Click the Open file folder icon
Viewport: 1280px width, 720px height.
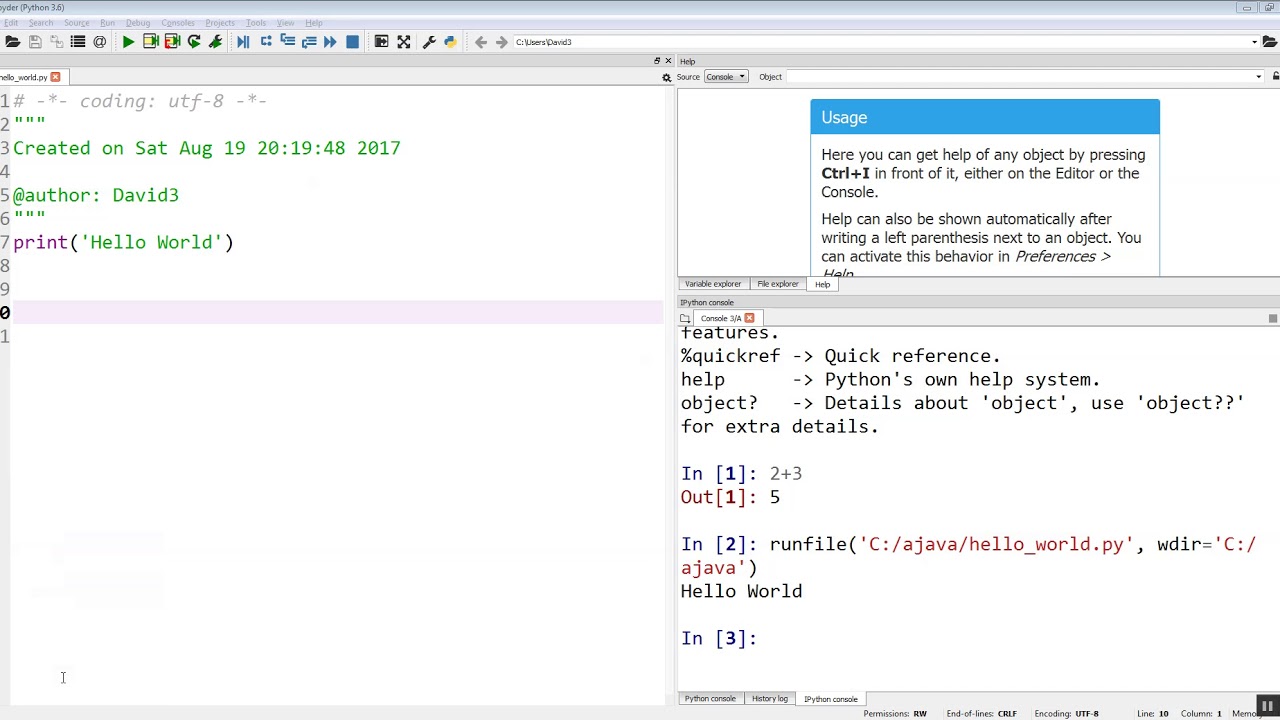tap(13, 42)
